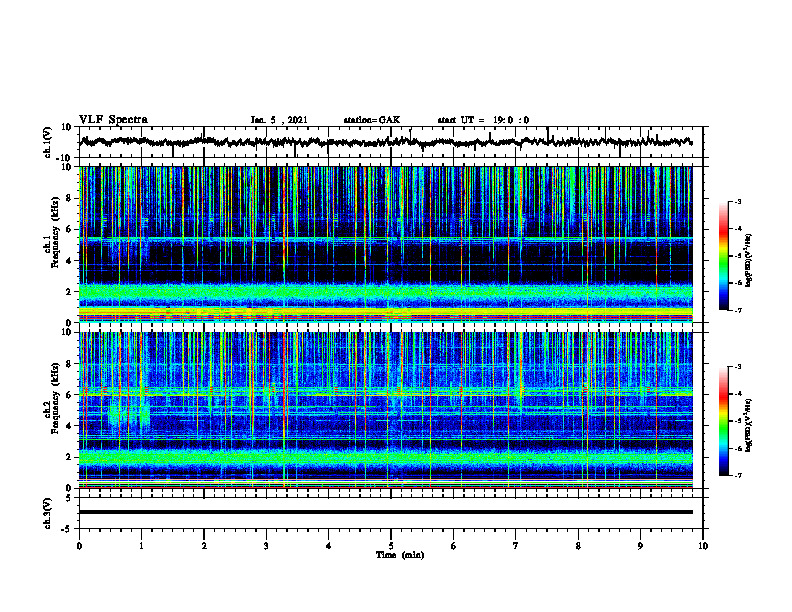Click time-axis tick label "8"

[578, 546]
